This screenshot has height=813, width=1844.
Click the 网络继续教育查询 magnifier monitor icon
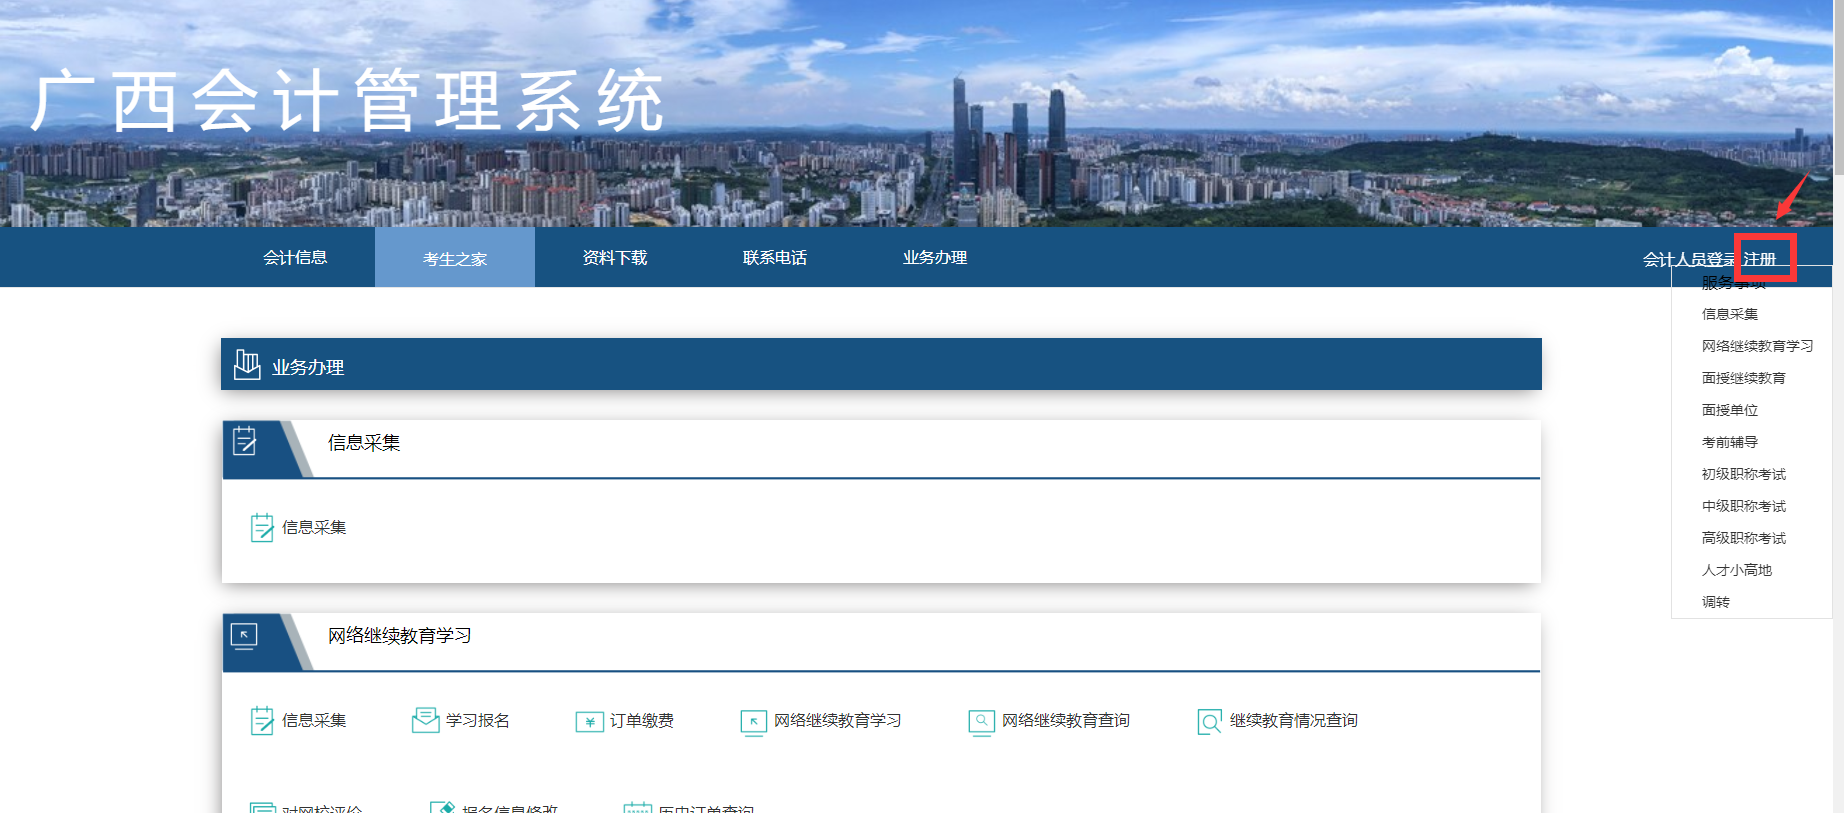[981, 721]
